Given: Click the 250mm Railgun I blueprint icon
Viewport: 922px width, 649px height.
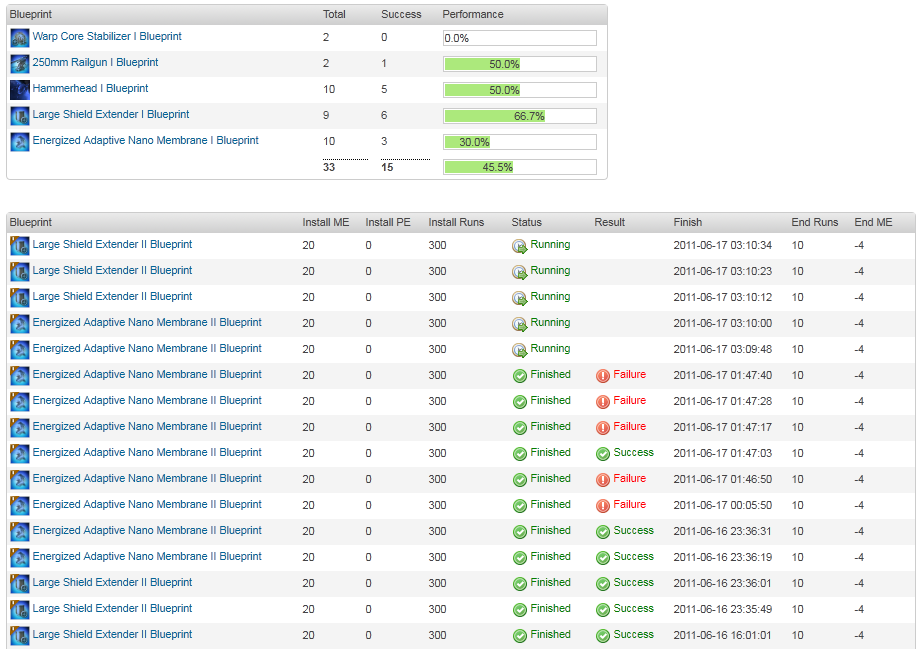Looking at the screenshot, I should [x=20, y=64].
